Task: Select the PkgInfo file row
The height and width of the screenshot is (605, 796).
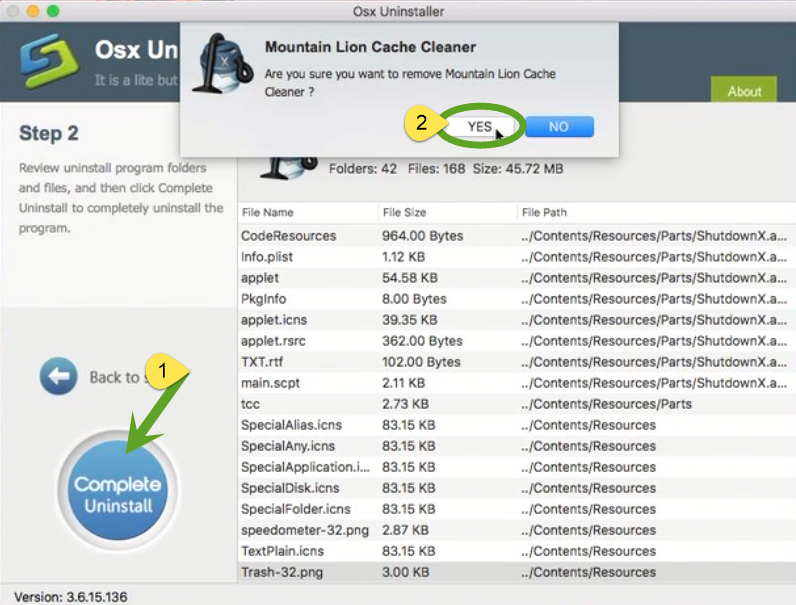Action: coord(516,299)
